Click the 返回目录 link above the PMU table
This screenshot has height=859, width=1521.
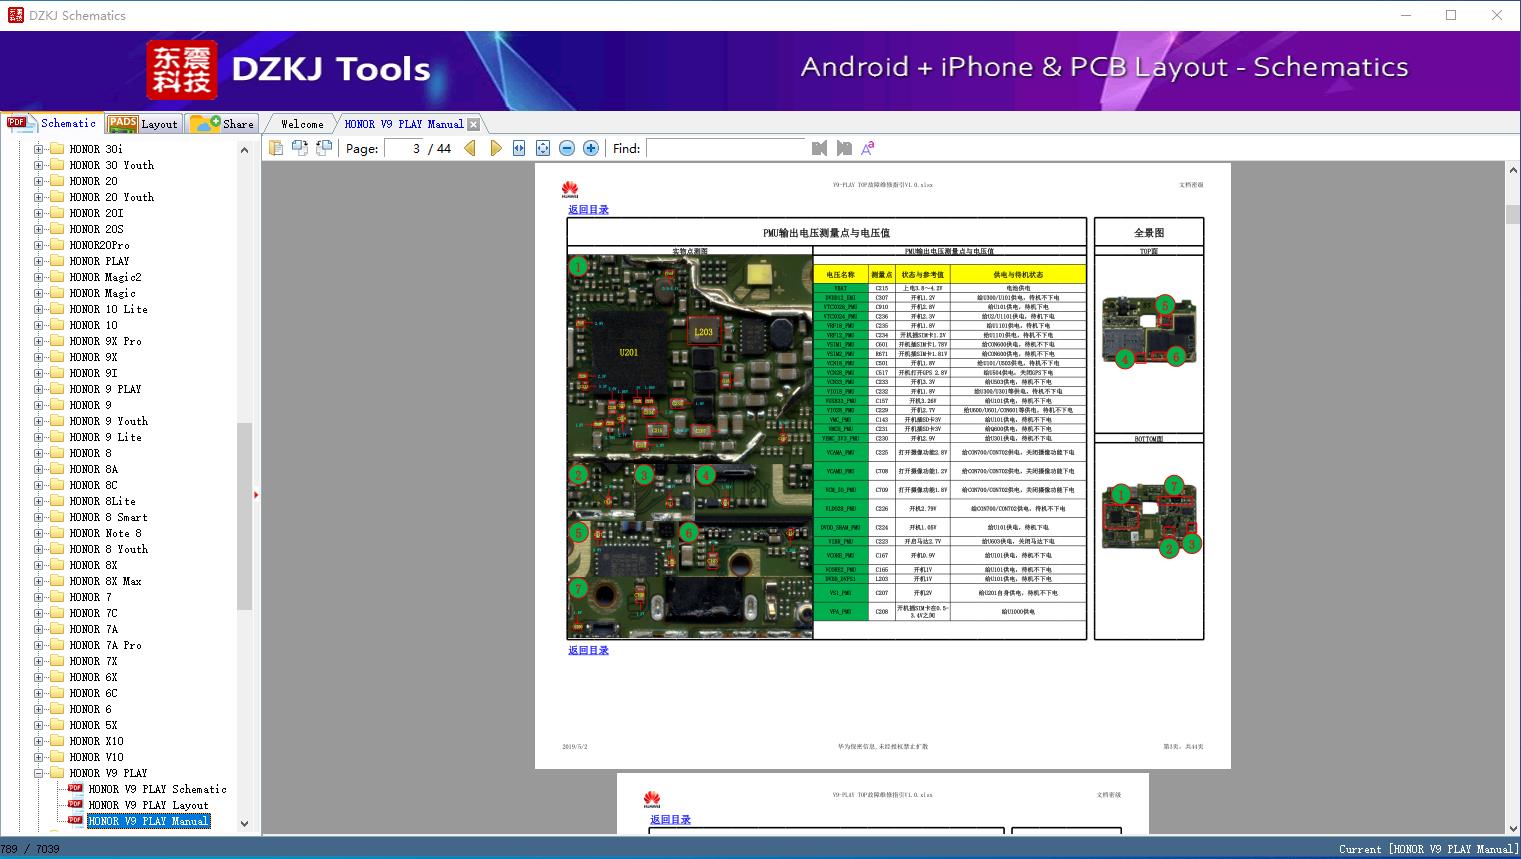(x=588, y=210)
